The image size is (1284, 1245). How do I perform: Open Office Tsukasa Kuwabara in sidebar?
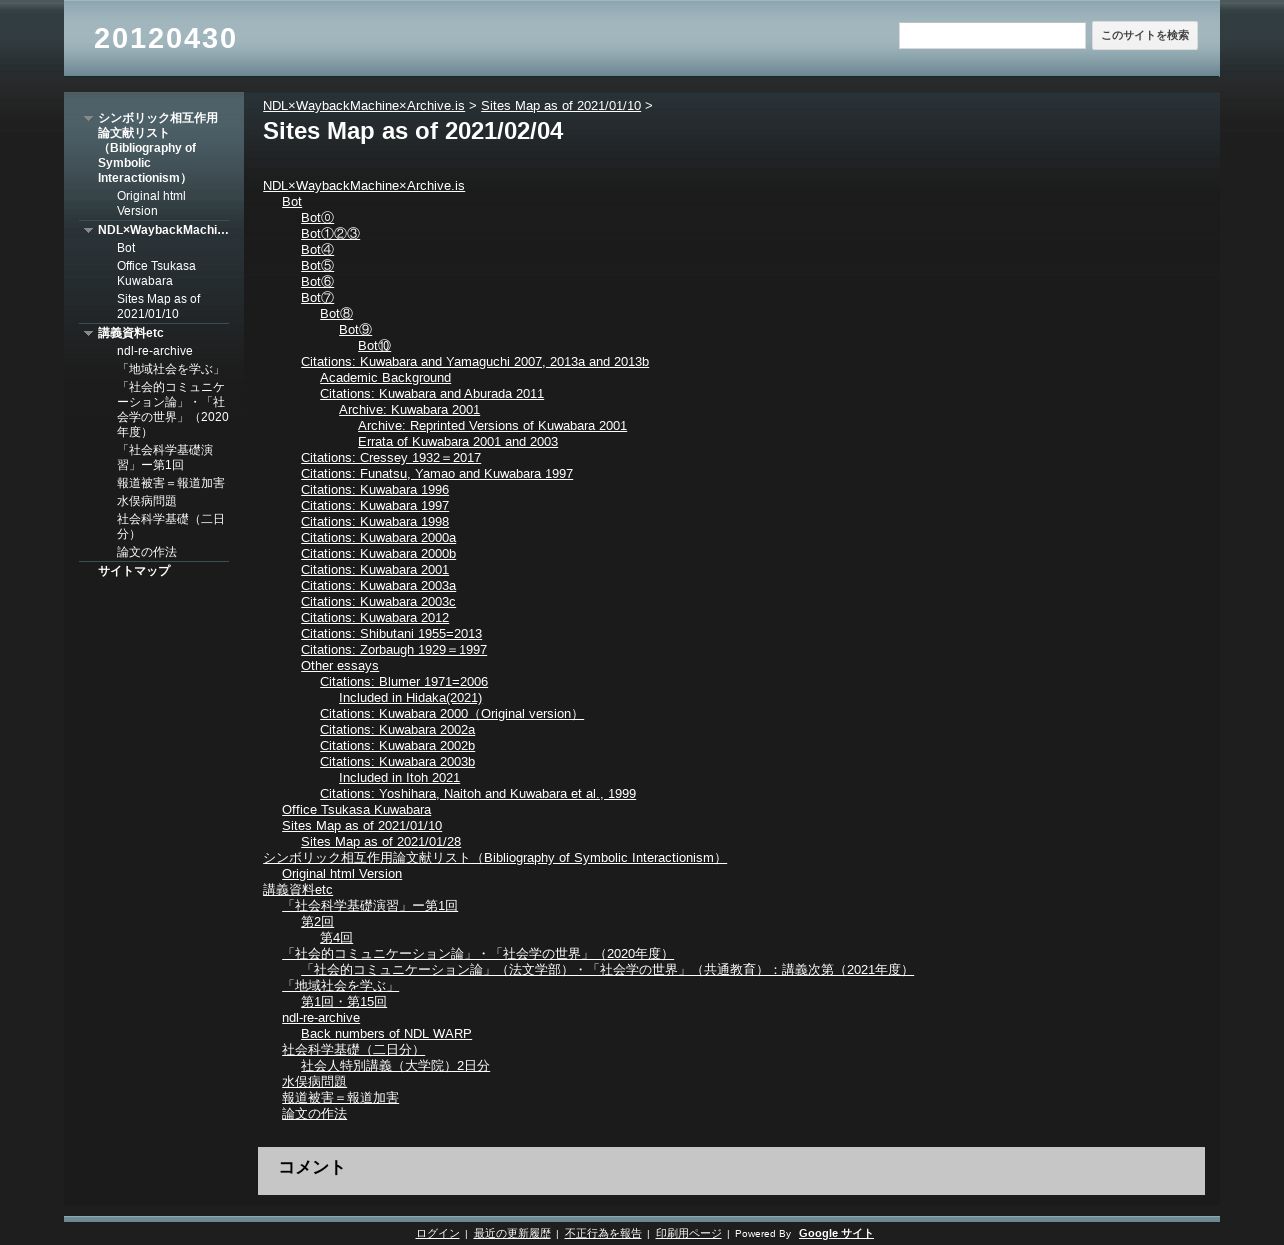tap(156, 273)
